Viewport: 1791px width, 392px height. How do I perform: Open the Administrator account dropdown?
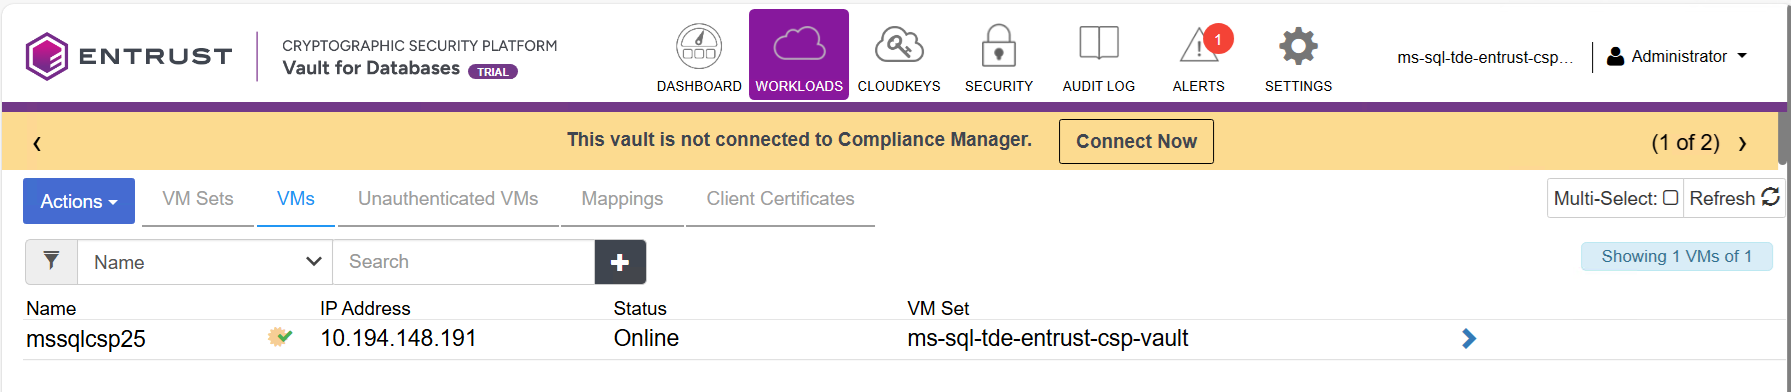[1677, 57]
